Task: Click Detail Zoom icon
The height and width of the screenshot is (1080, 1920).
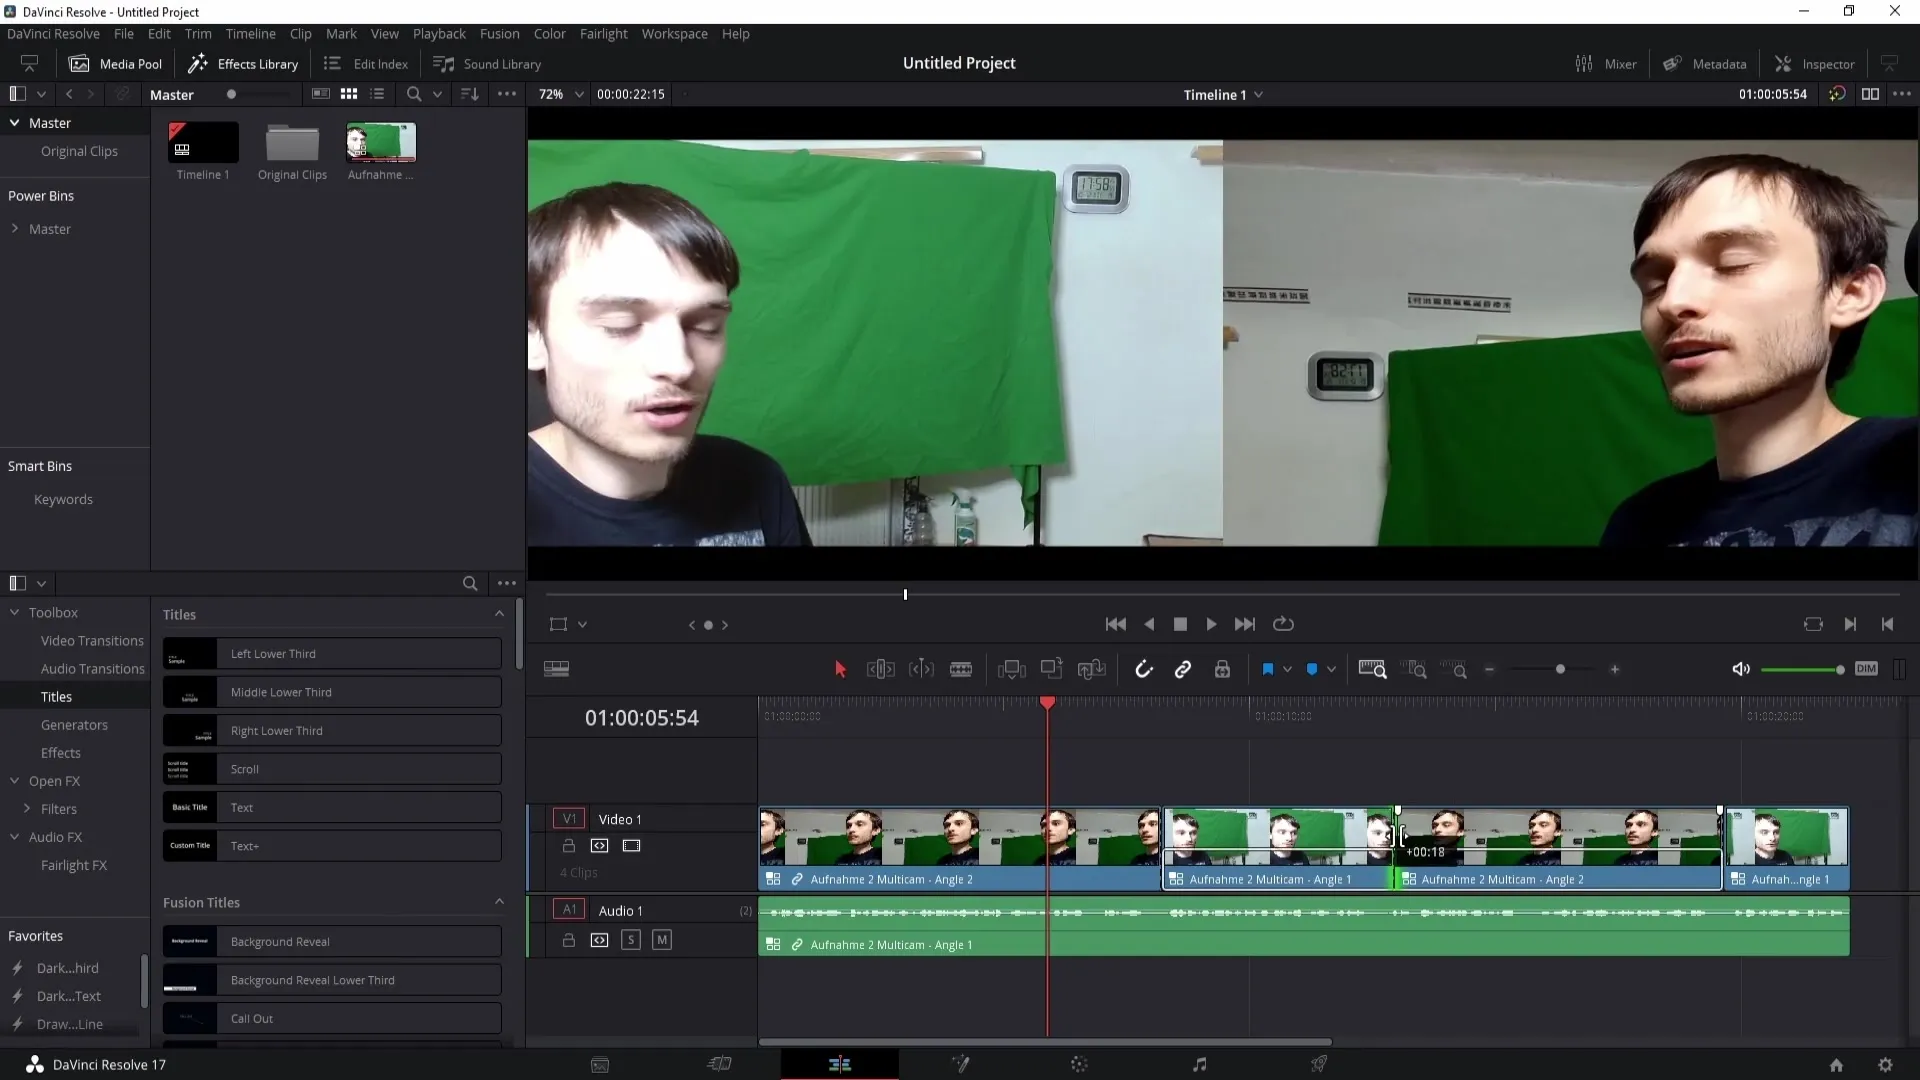Action: (1415, 669)
